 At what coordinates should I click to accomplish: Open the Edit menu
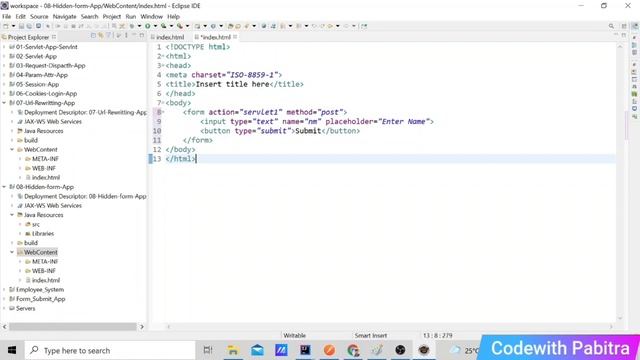pyautogui.click(x=20, y=16)
